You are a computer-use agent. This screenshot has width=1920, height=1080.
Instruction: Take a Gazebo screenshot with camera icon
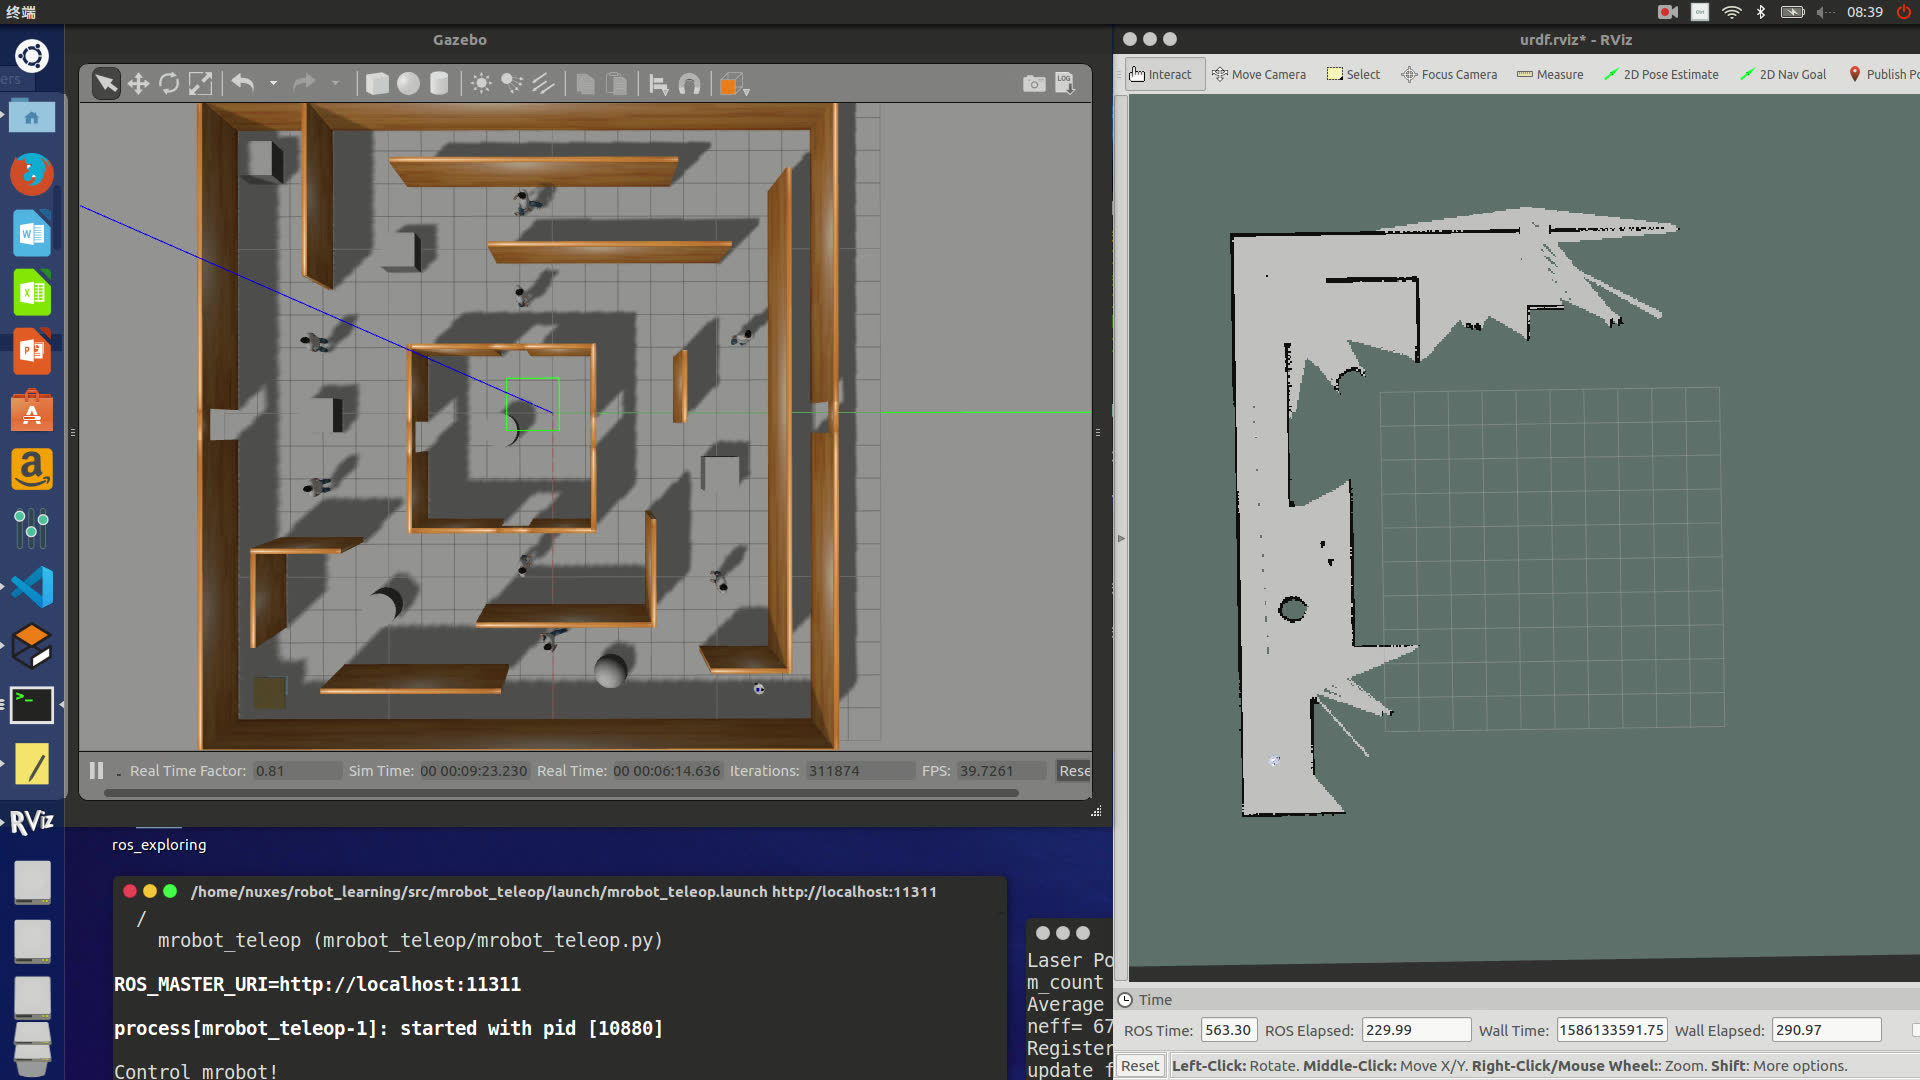(1034, 84)
